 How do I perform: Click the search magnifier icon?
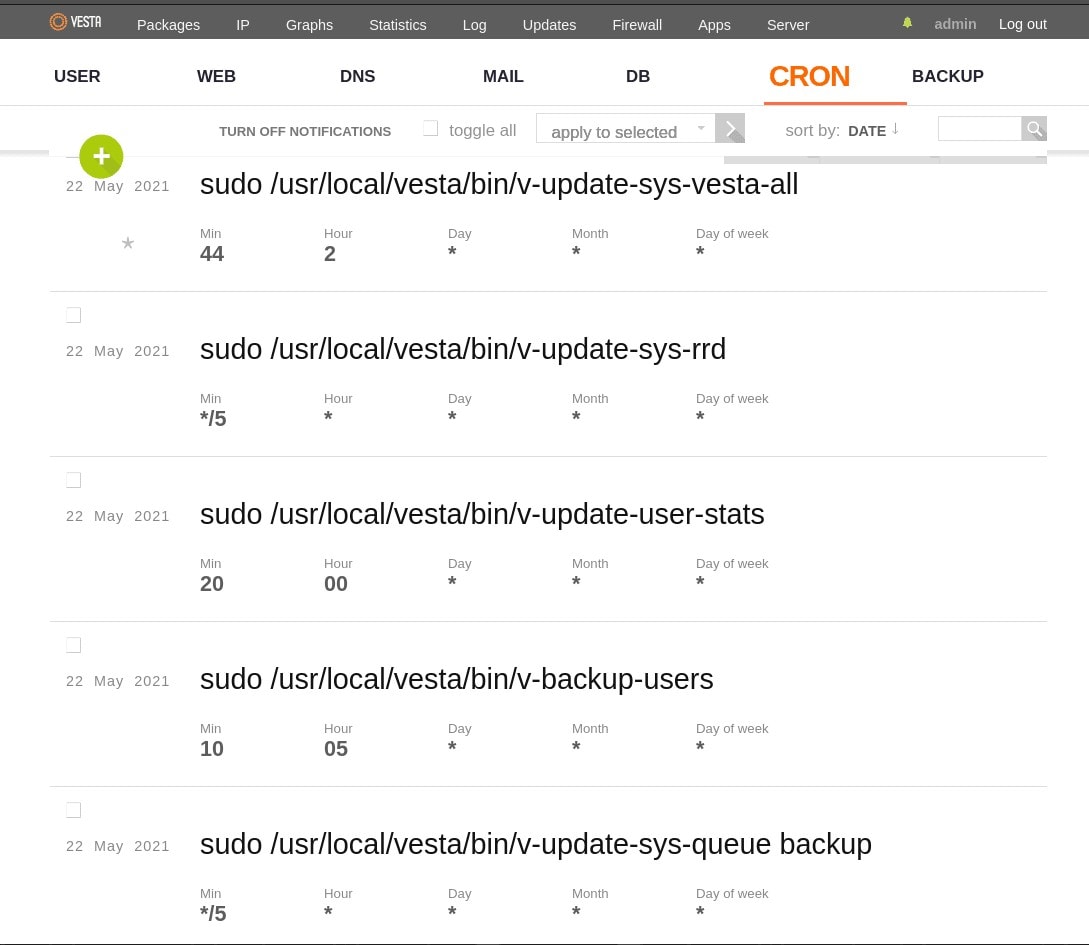tap(1034, 128)
